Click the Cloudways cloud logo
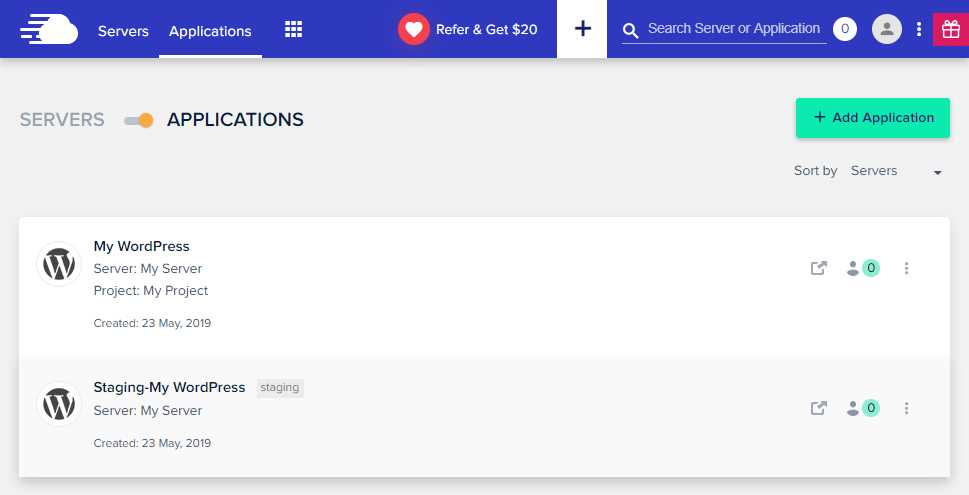Image resolution: width=969 pixels, height=495 pixels. click(48, 29)
